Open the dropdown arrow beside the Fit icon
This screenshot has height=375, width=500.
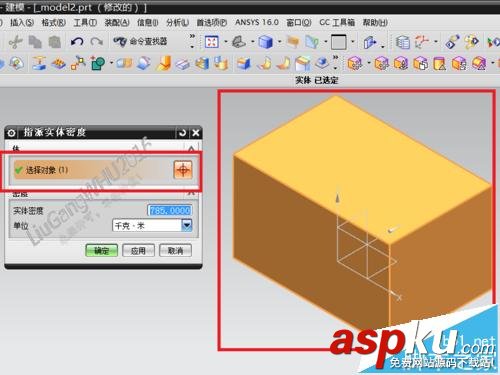point(226,42)
